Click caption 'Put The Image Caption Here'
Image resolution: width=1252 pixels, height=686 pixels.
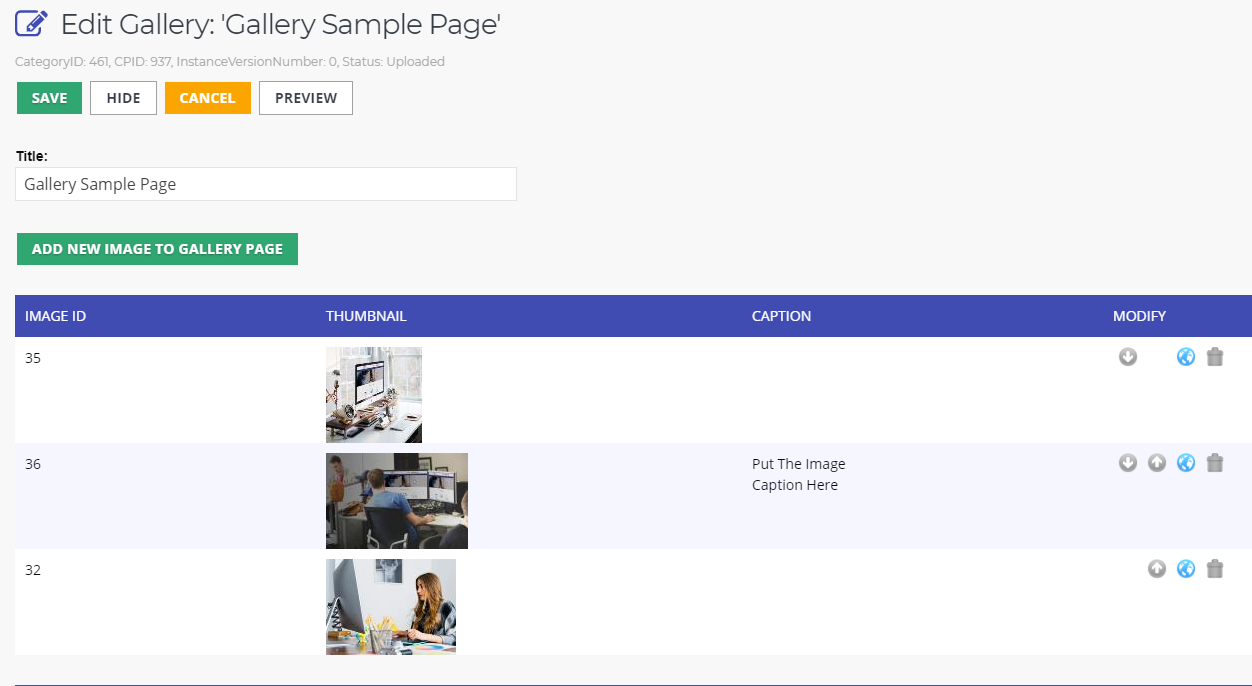click(799, 474)
